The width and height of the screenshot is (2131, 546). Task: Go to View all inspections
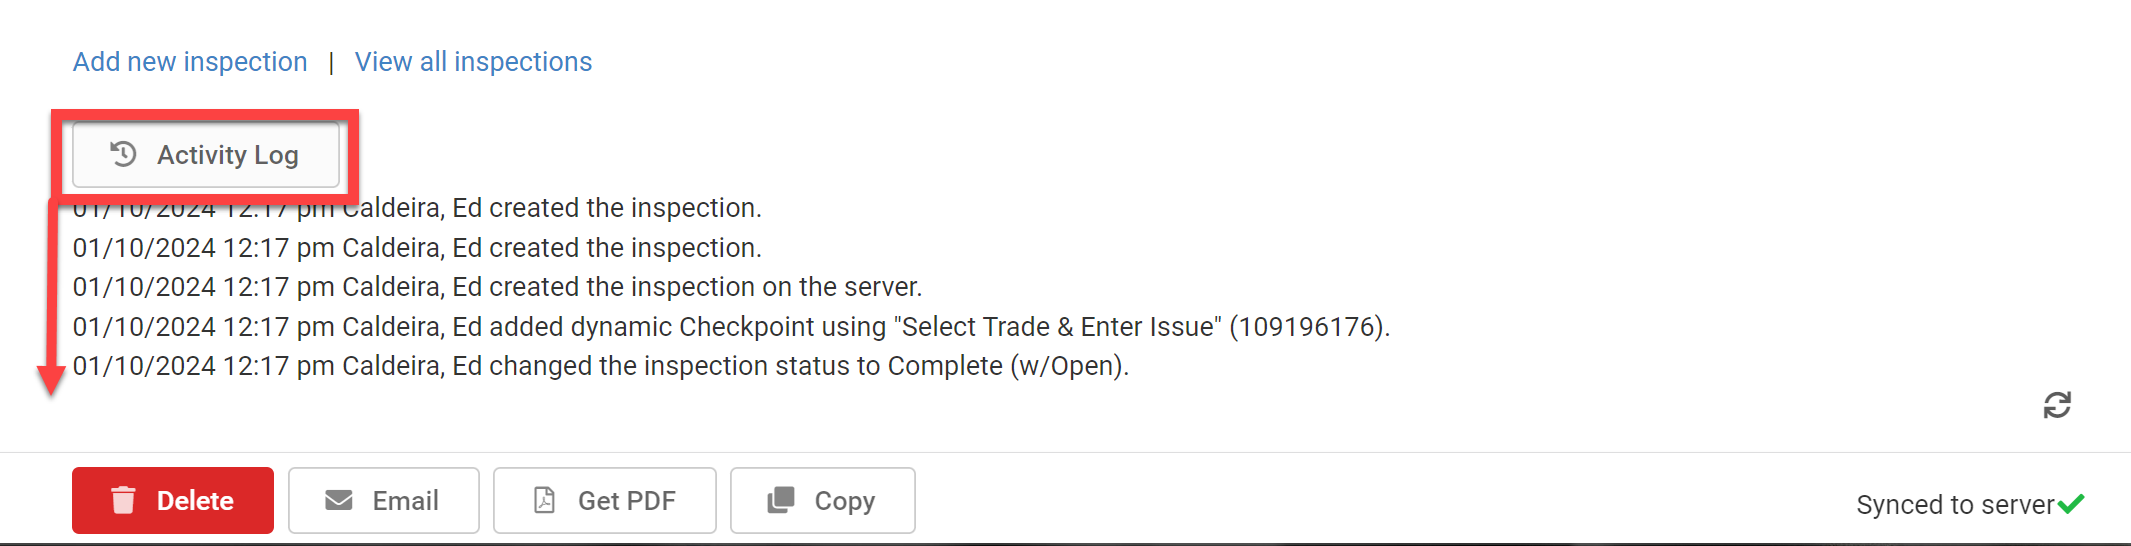pyautogui.click(x=473, y=62)
